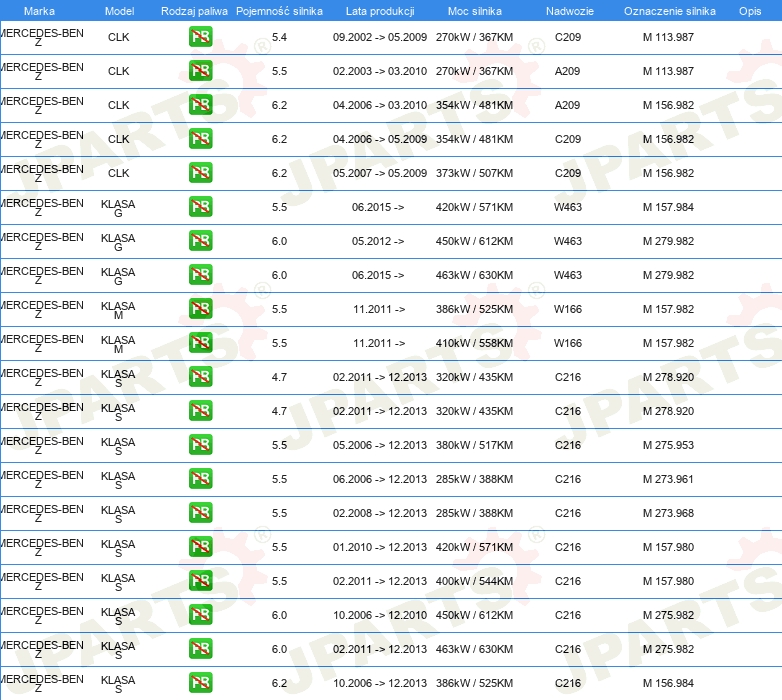The width and height of the screenshot is (782, 700).
Task: Click the fuel icon in the M 156.984 engine row
Action: pyautogui.click(x=200, y=683)
